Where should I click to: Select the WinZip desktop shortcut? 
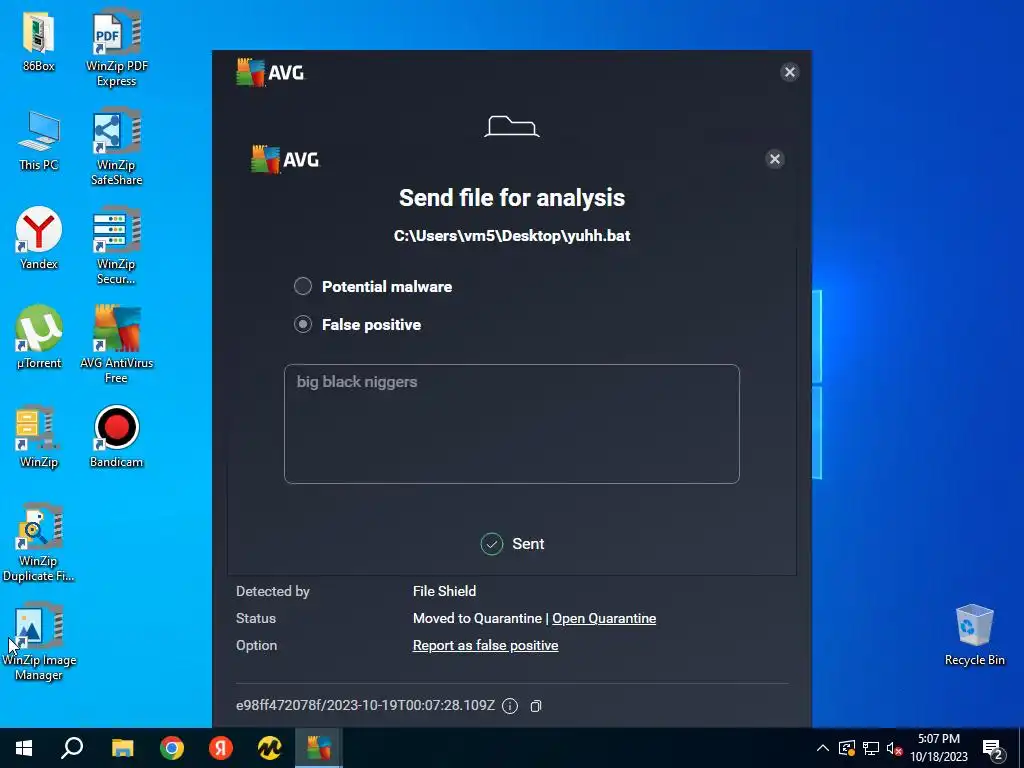(39, 437)
